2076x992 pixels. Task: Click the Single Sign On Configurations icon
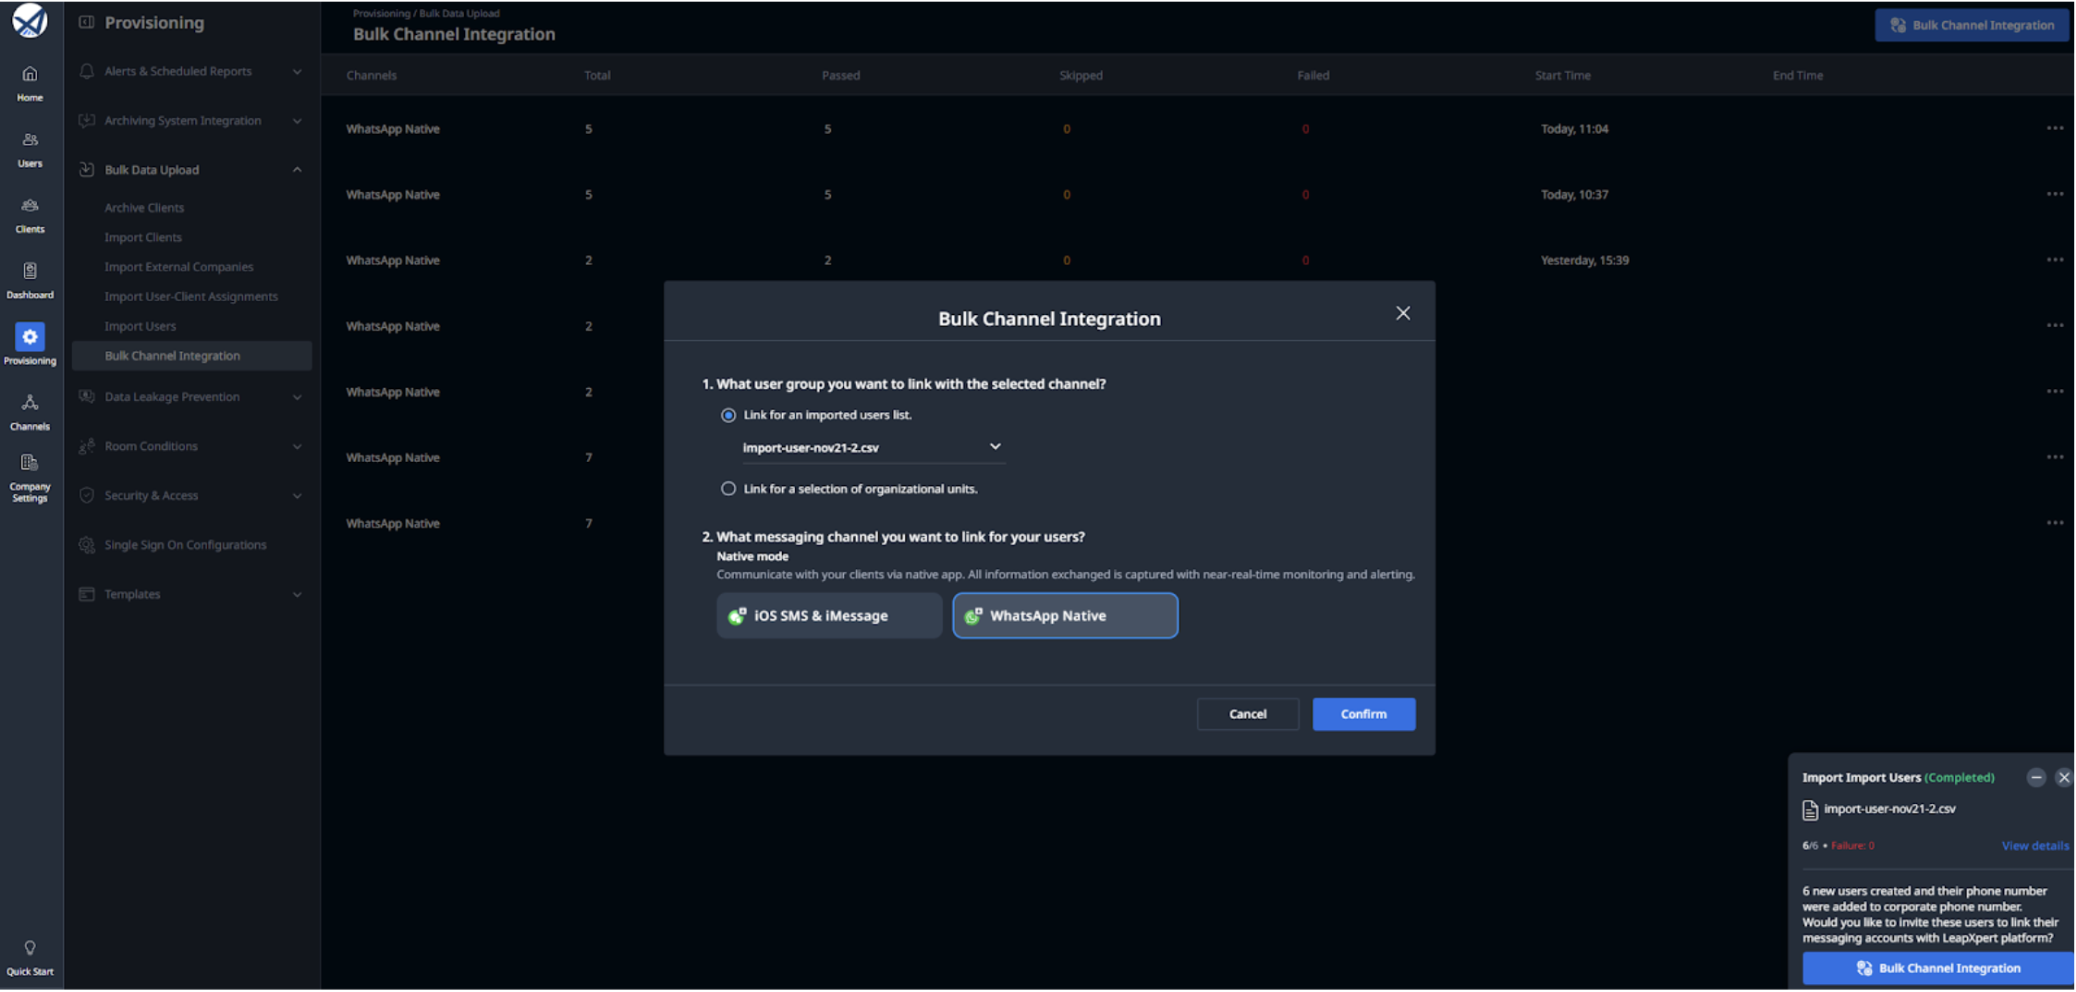[87, 544]
